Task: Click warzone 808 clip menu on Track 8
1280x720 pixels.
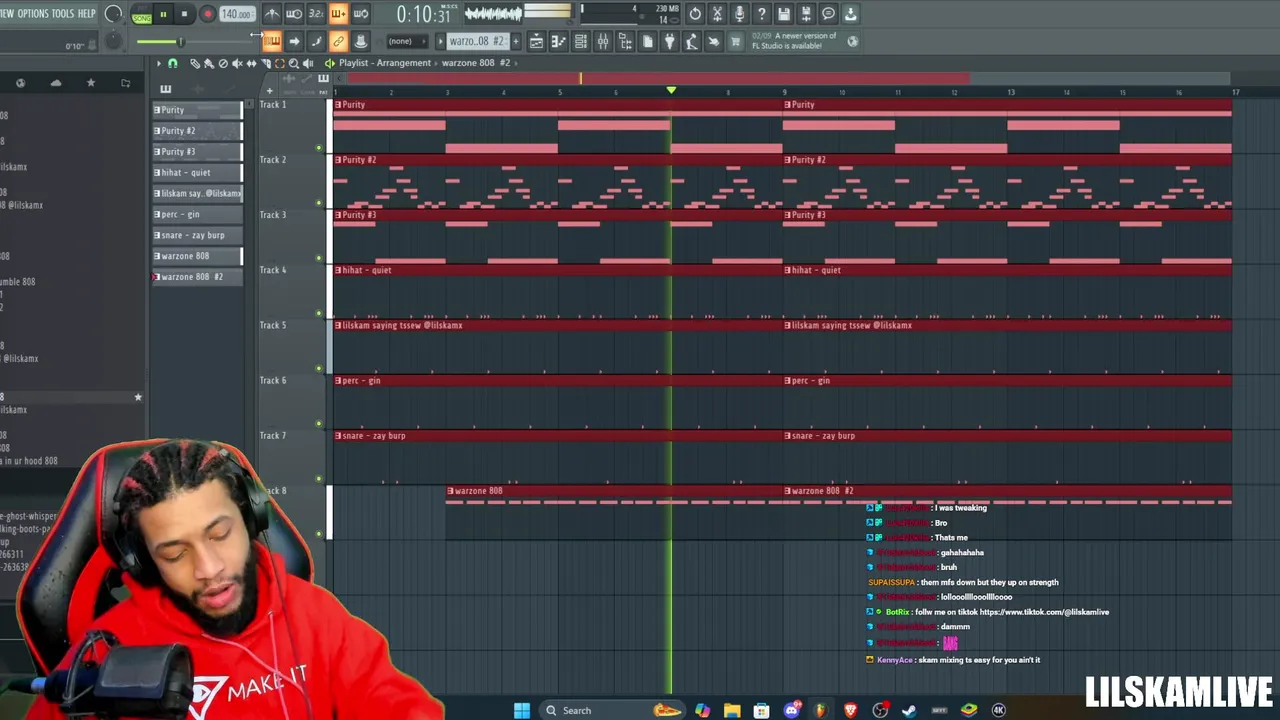Action: 451,491
